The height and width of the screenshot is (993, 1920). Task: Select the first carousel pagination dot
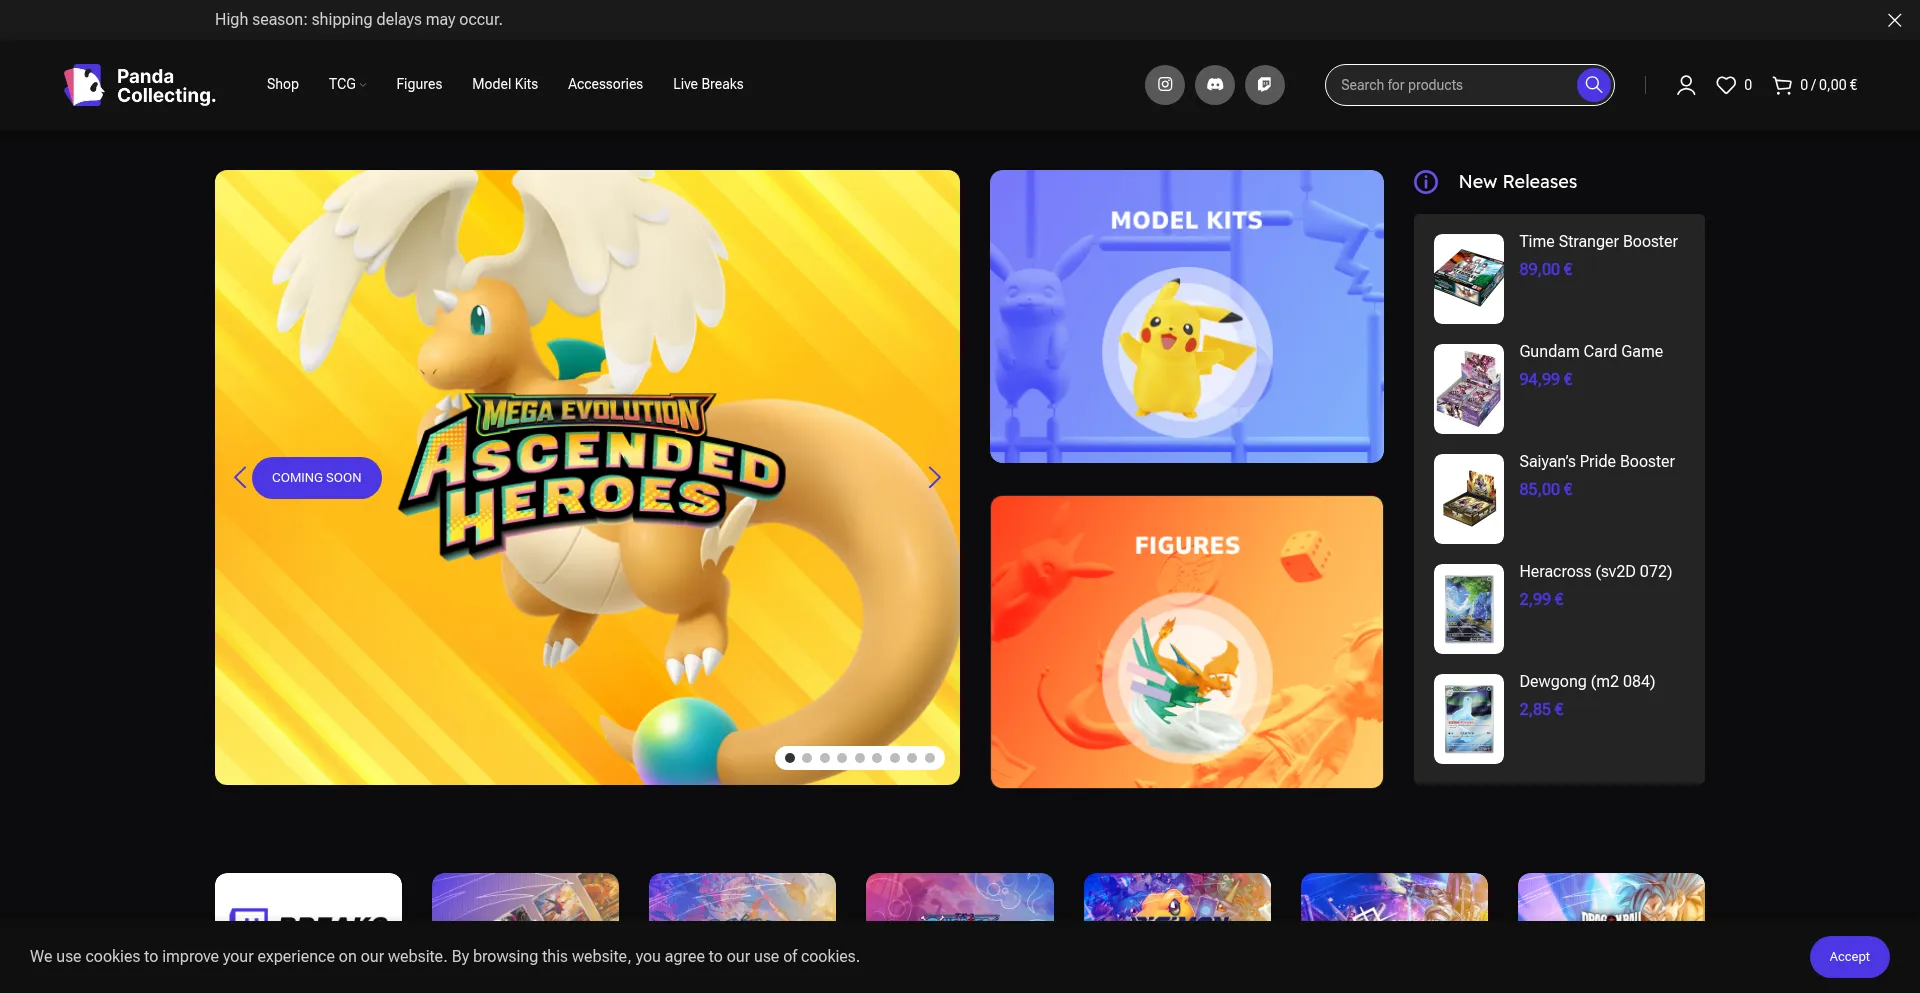point(790,758)
